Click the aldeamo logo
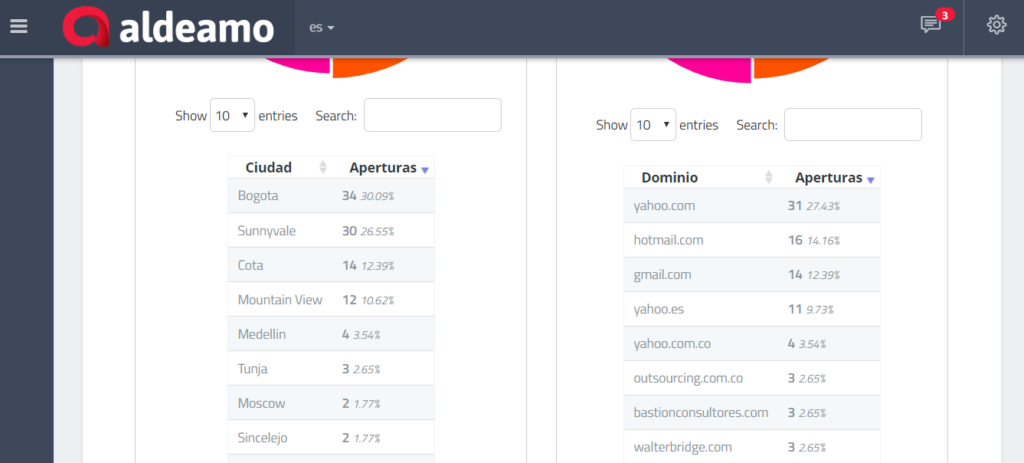The height and width of the screenshot is (463, 1024). click(x=168, y=27)
